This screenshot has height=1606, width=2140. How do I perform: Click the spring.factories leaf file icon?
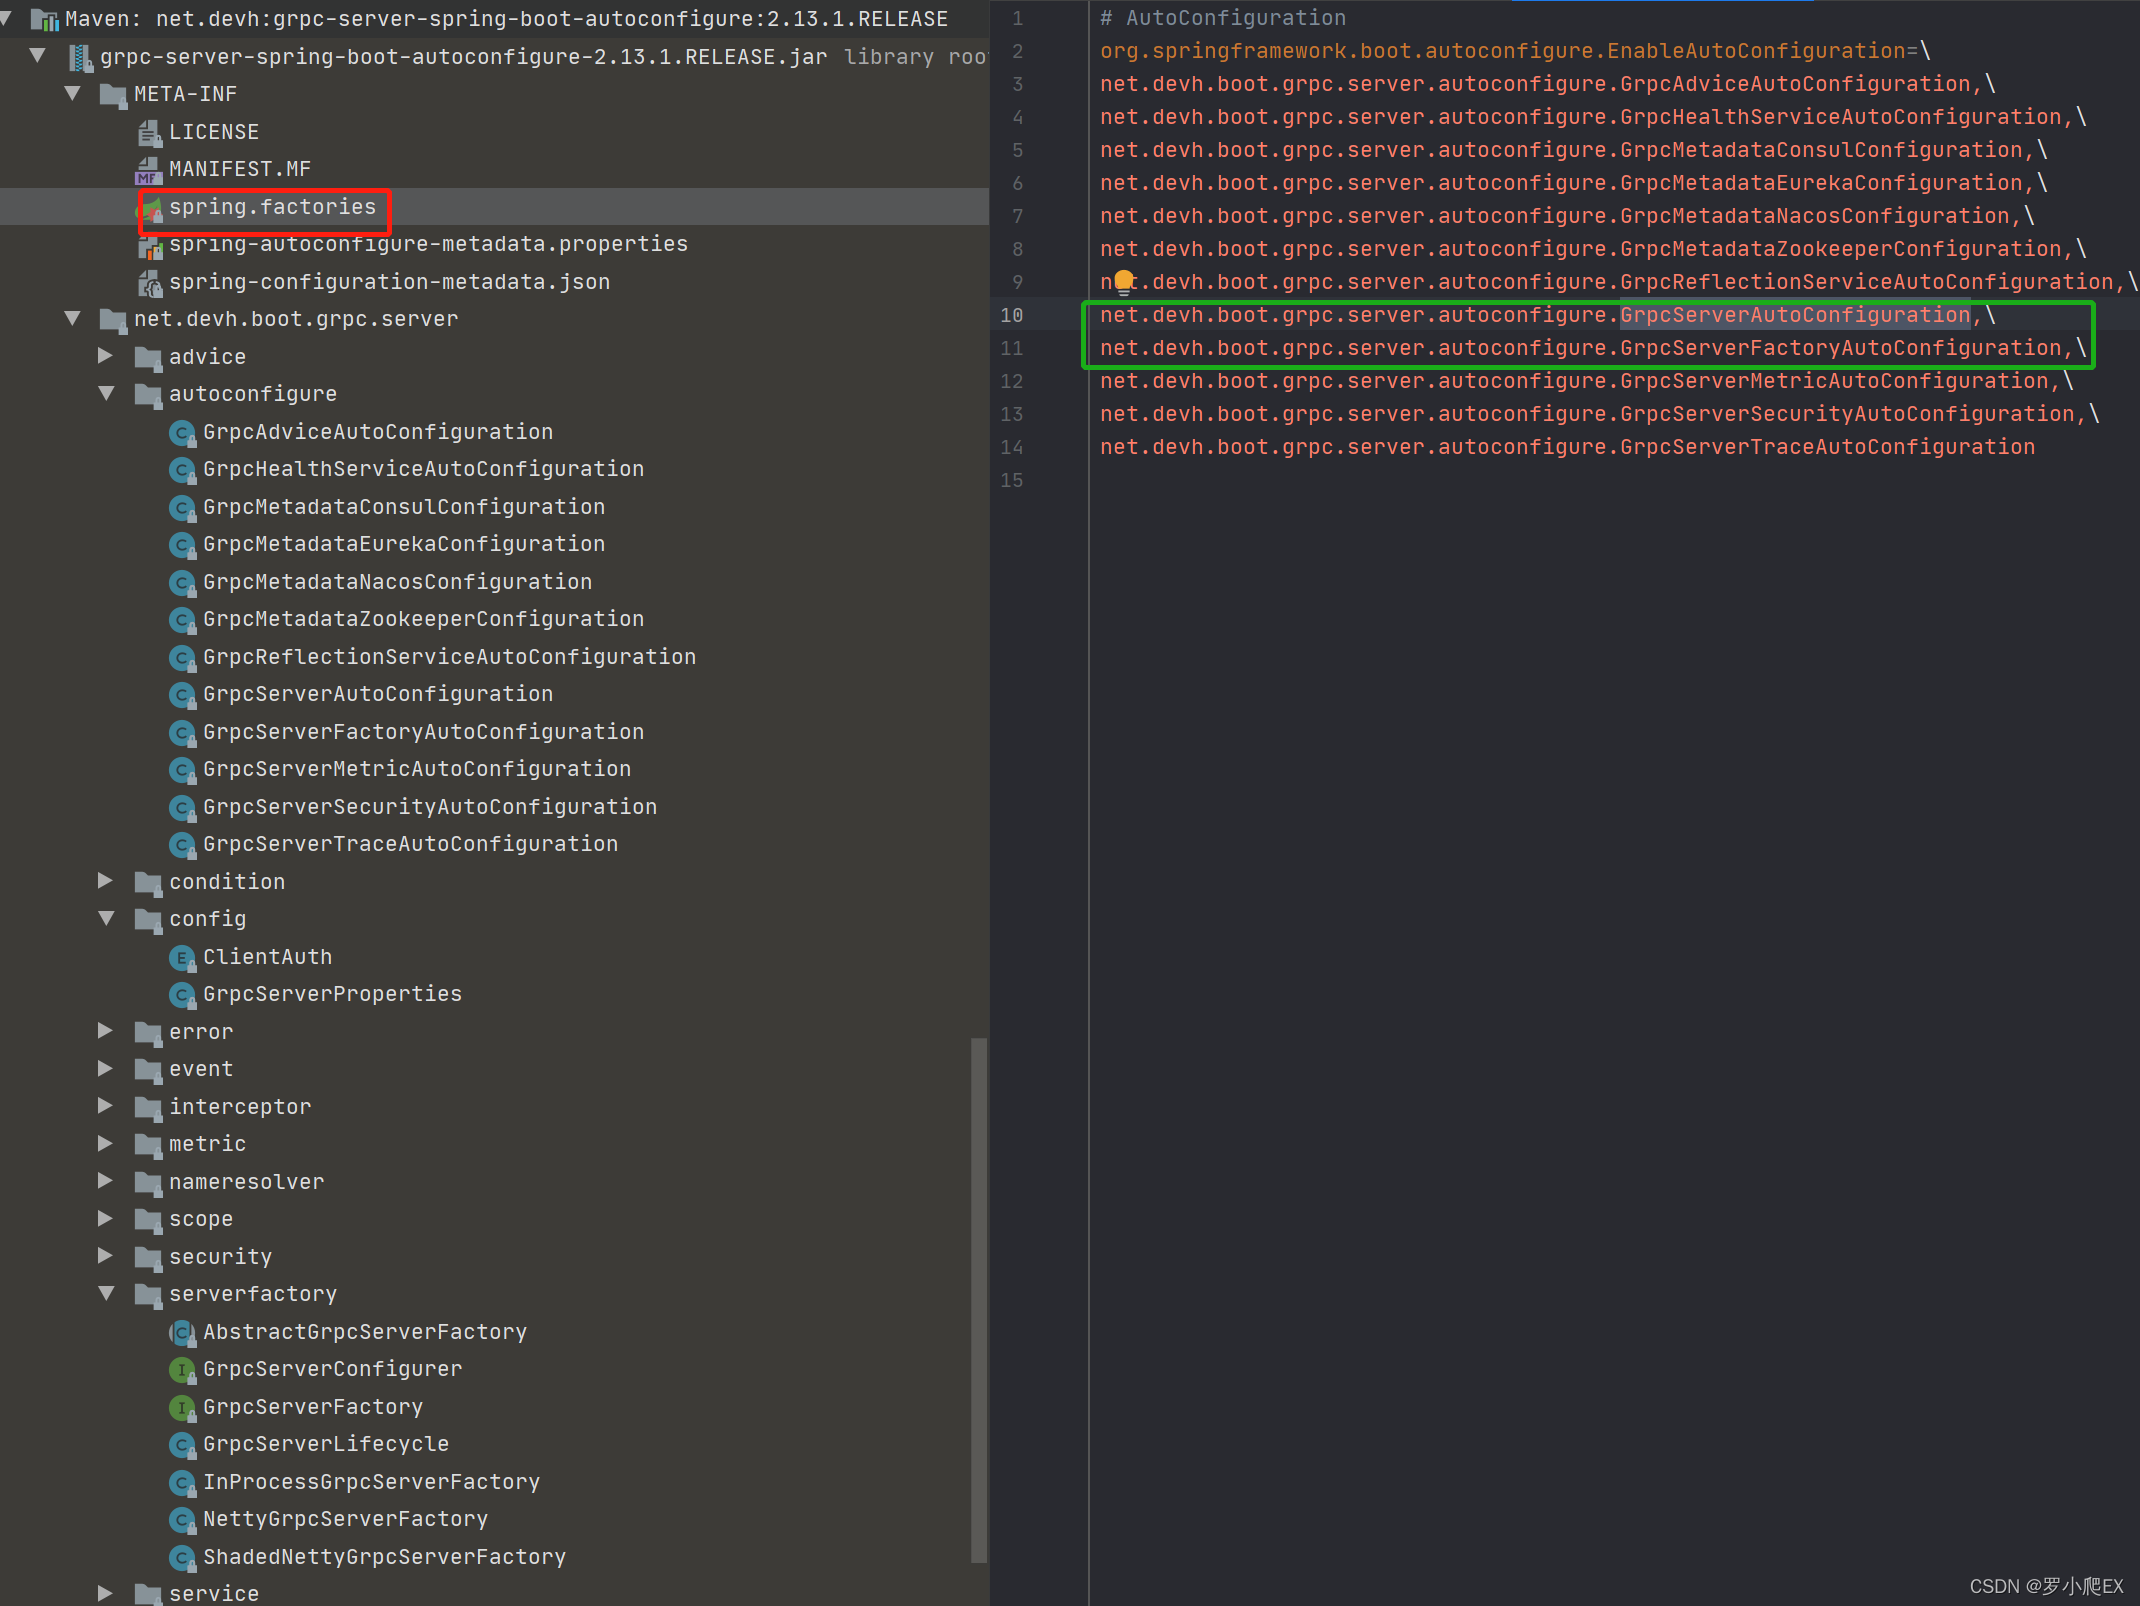152,208
